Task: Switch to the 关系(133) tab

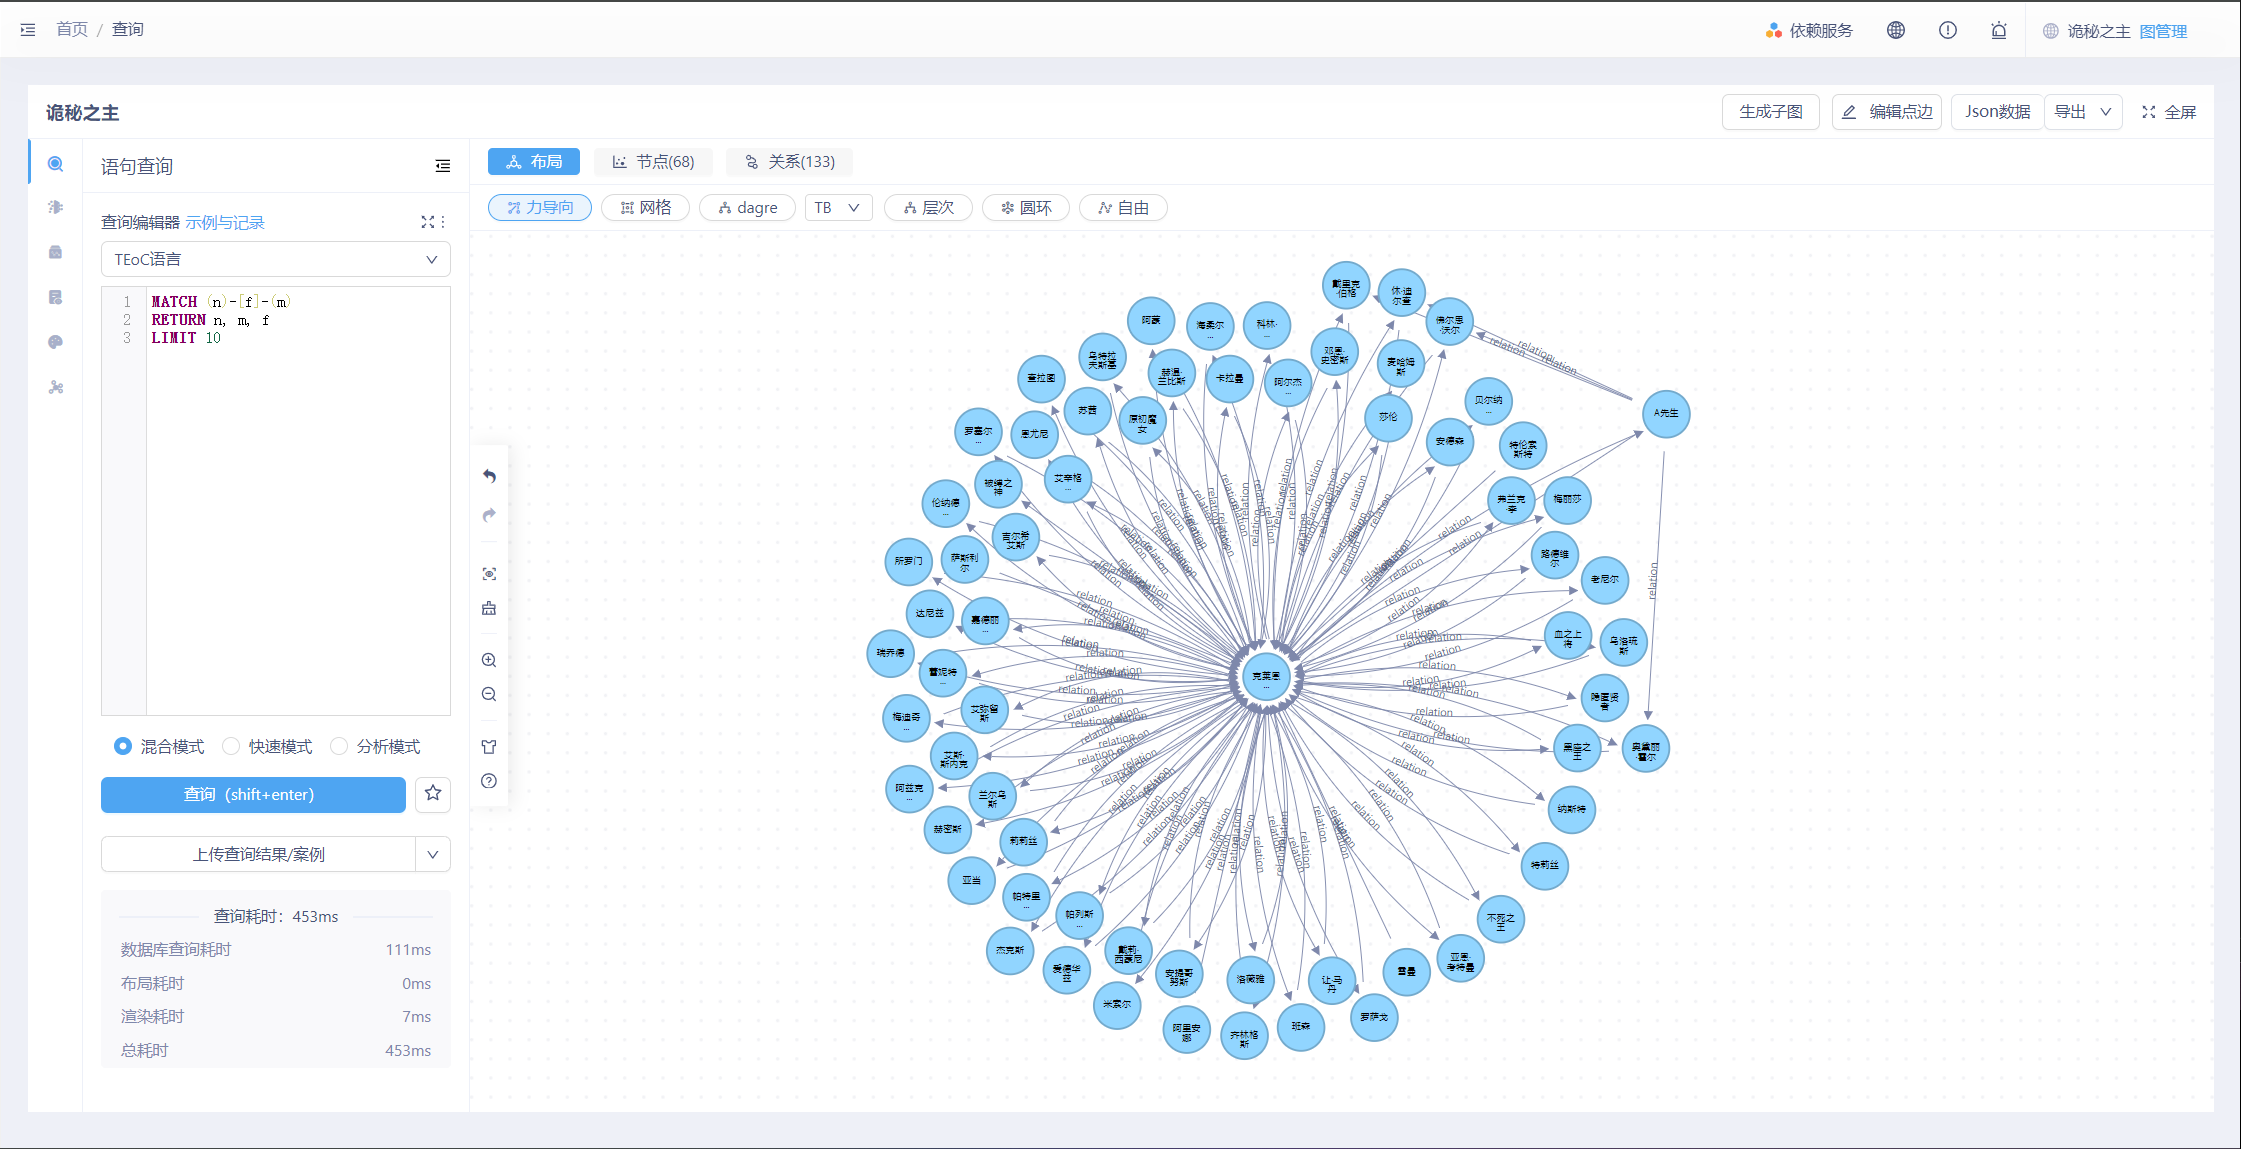Action: pos(789,161)
